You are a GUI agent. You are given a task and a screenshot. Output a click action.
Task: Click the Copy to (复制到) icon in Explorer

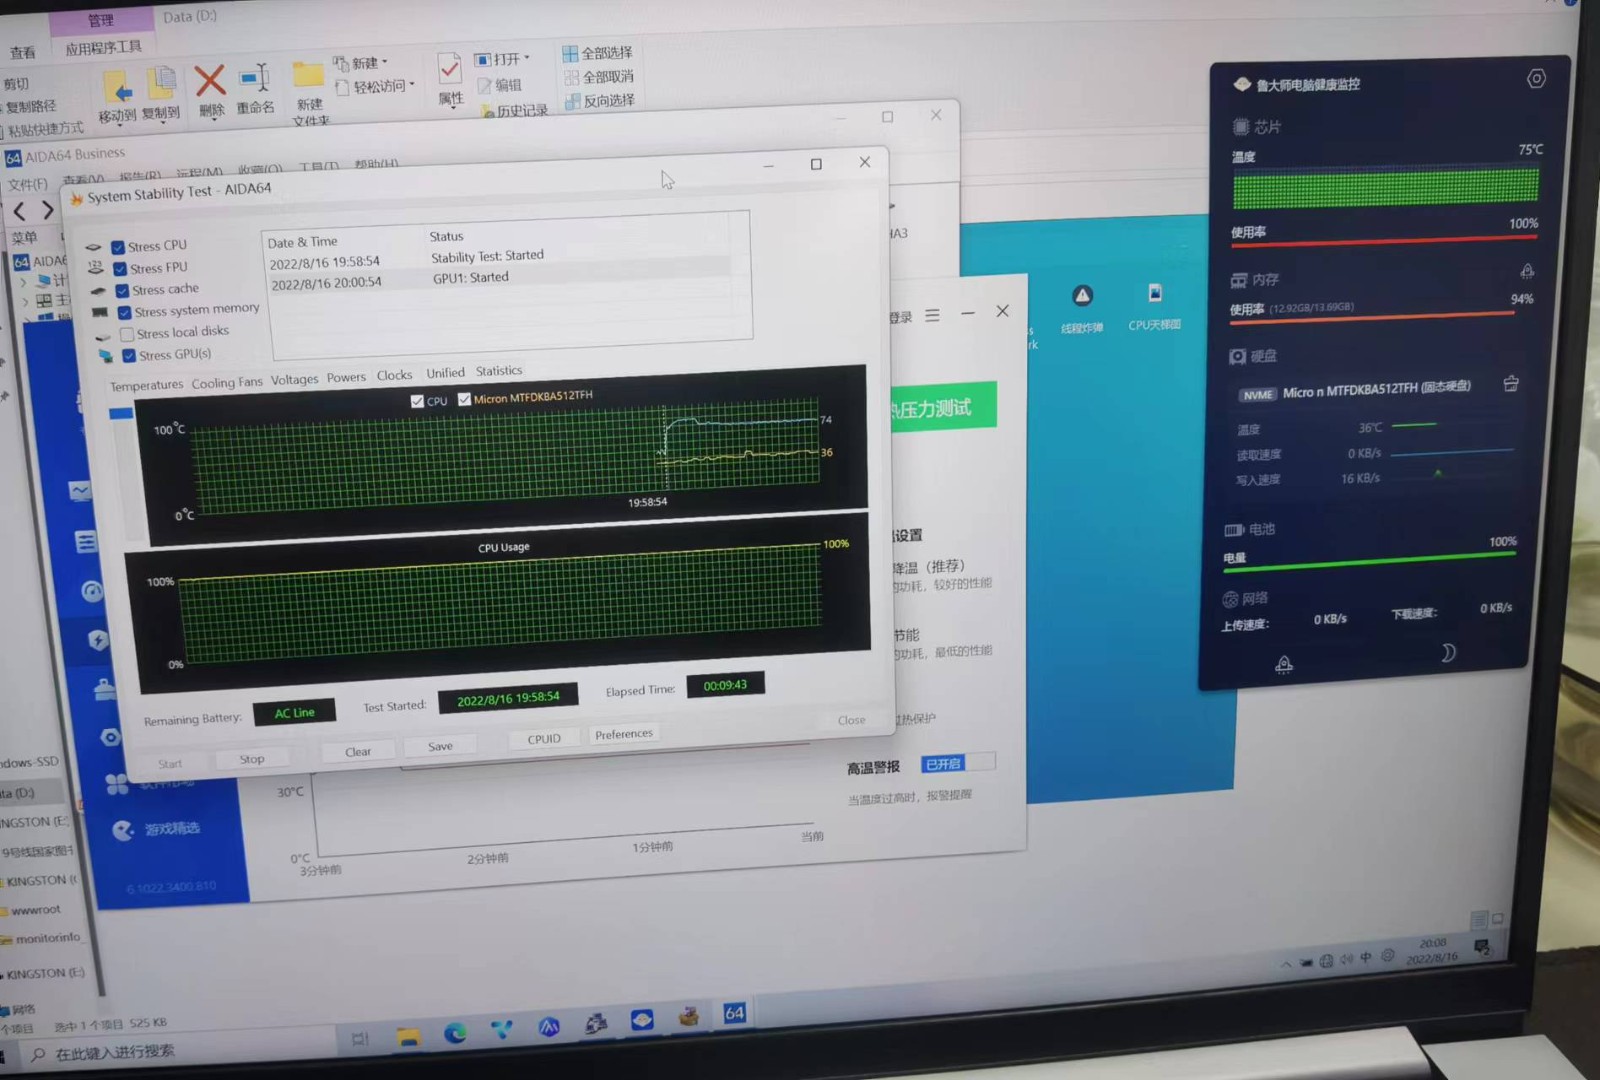coord(161,94)
